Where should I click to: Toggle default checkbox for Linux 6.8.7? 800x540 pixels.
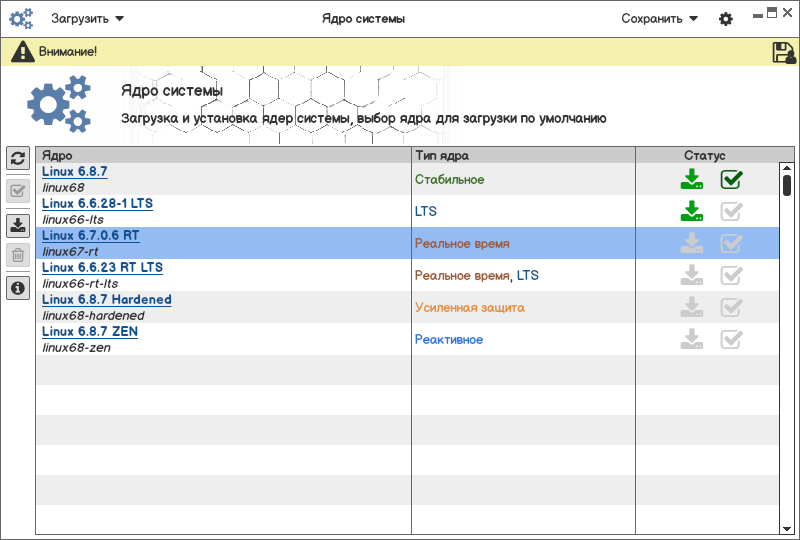(732, 180)
